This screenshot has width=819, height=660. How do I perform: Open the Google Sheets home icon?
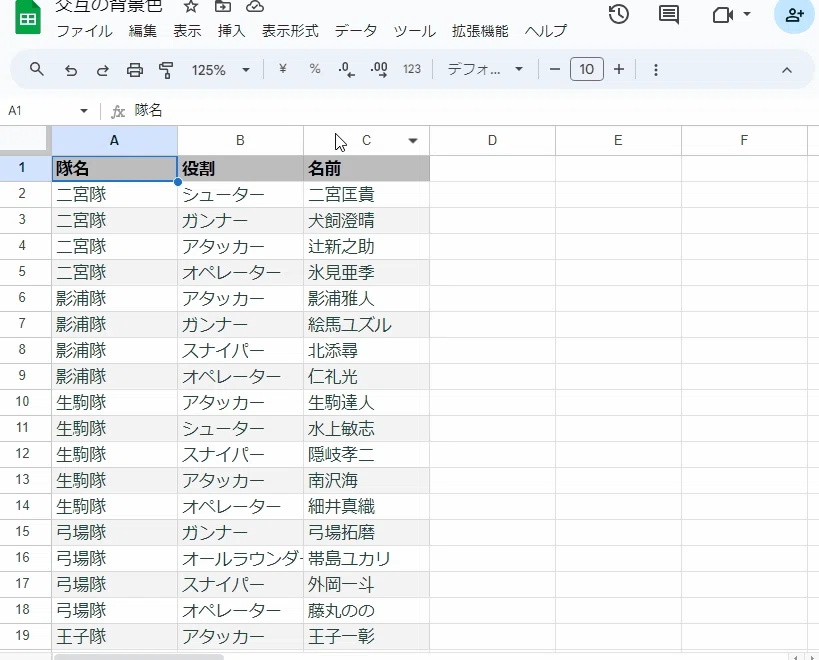pos(28,19)
